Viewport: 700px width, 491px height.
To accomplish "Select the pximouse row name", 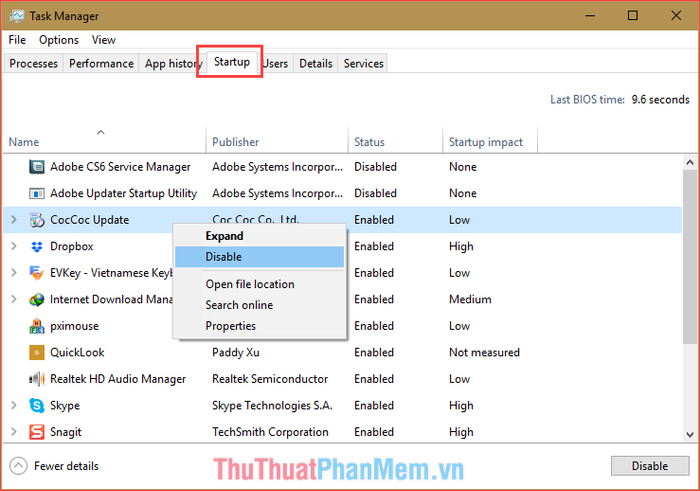I will [x=74, y=326].
